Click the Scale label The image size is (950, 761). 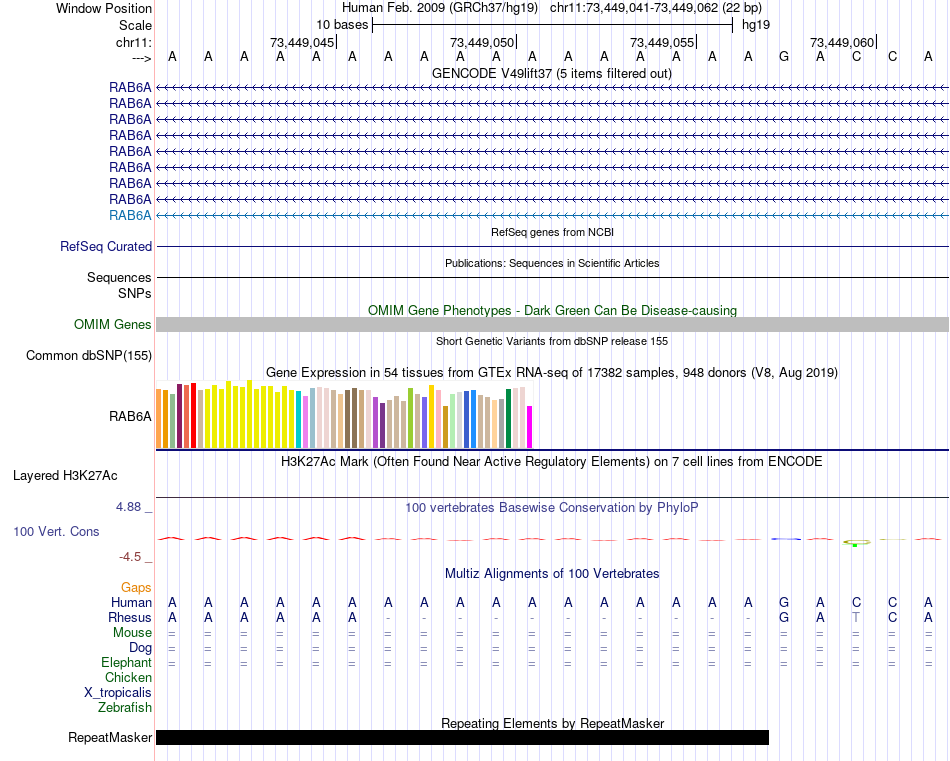coord(136,25)
